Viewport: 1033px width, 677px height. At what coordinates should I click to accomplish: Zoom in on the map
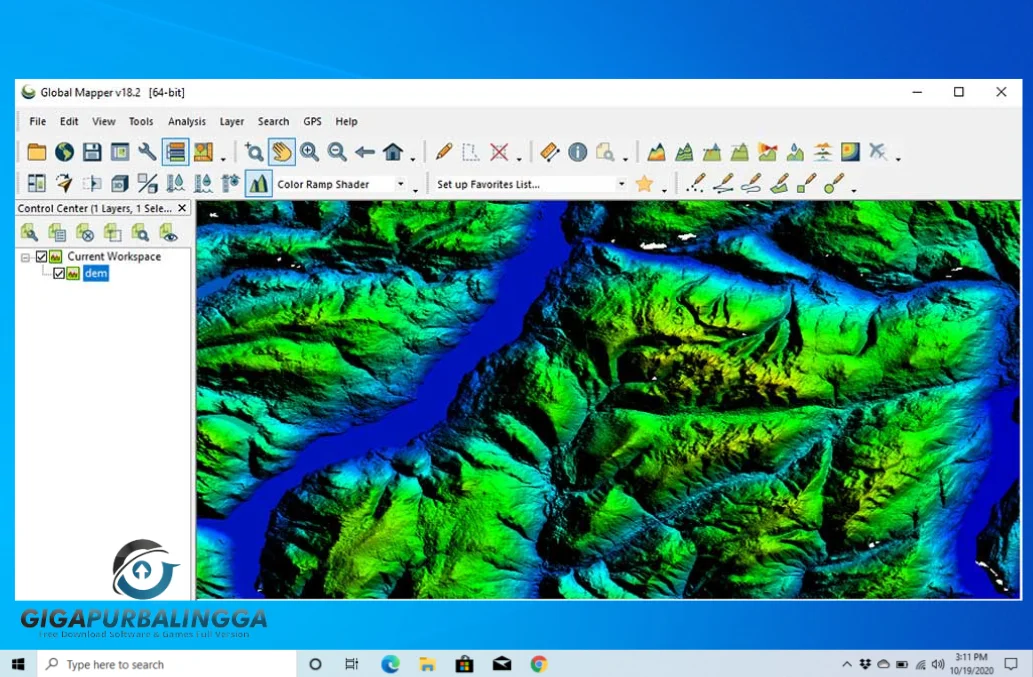pos(309,152)
